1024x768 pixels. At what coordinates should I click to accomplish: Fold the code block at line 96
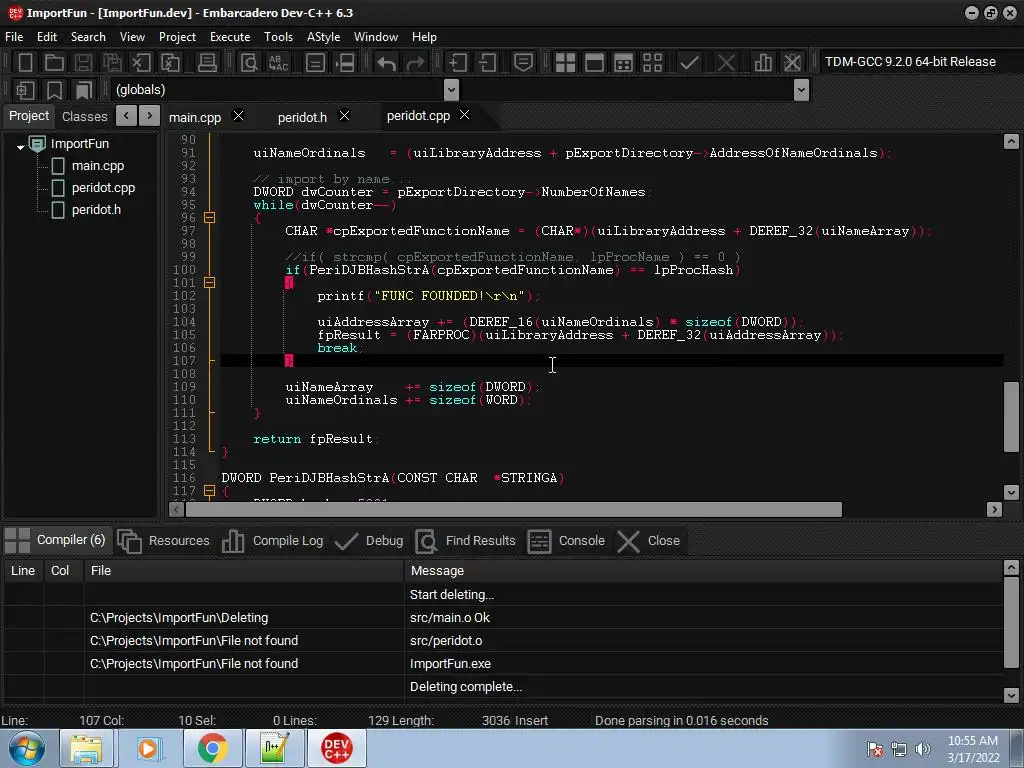pos(210,217)
